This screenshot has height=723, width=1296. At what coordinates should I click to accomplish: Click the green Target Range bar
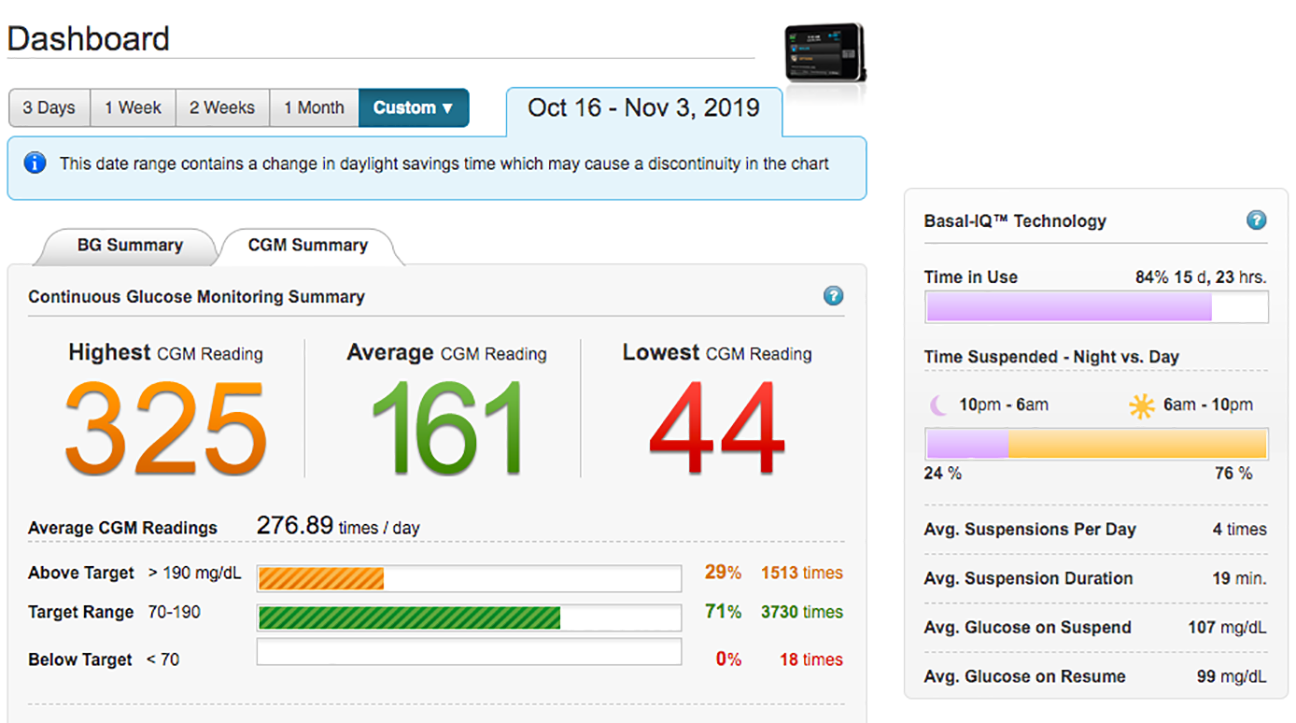tap(409, 617)
